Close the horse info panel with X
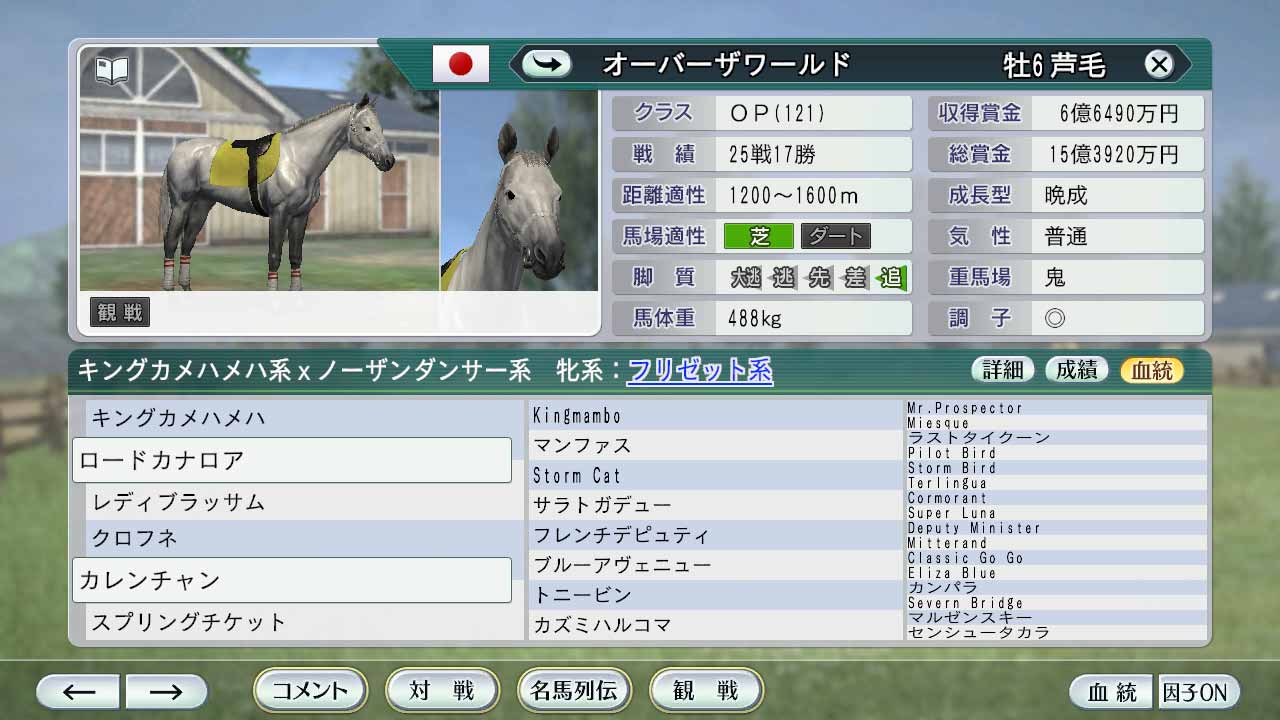 [1158, 65]
